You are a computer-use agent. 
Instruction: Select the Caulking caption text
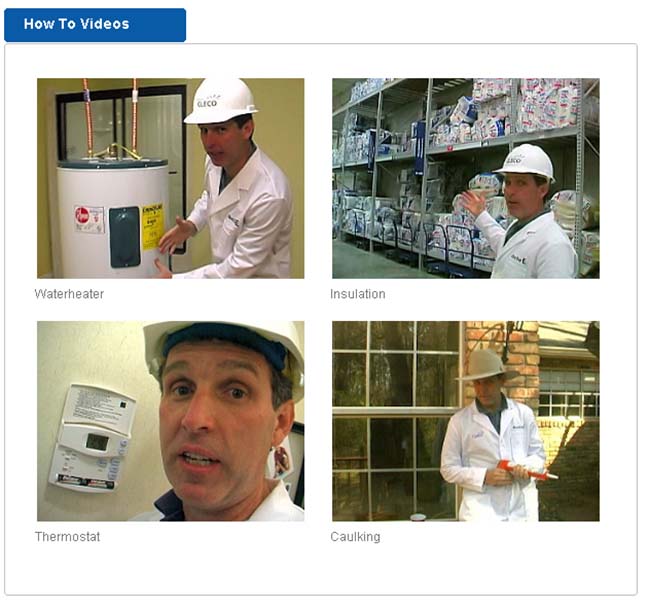click(x=355, y=537)
